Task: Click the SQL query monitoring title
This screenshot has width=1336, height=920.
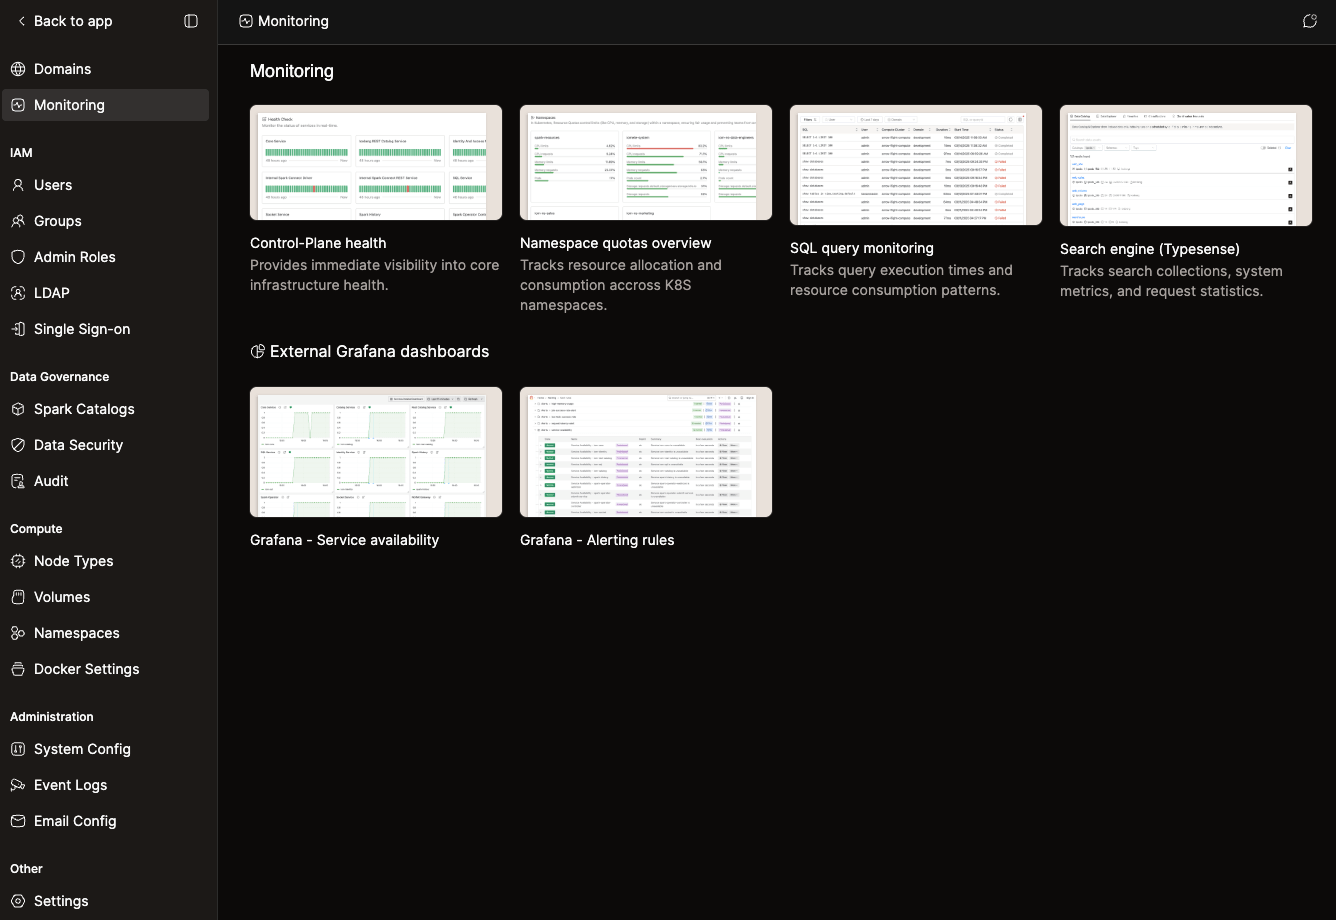Action: click(x=862, y=248)
